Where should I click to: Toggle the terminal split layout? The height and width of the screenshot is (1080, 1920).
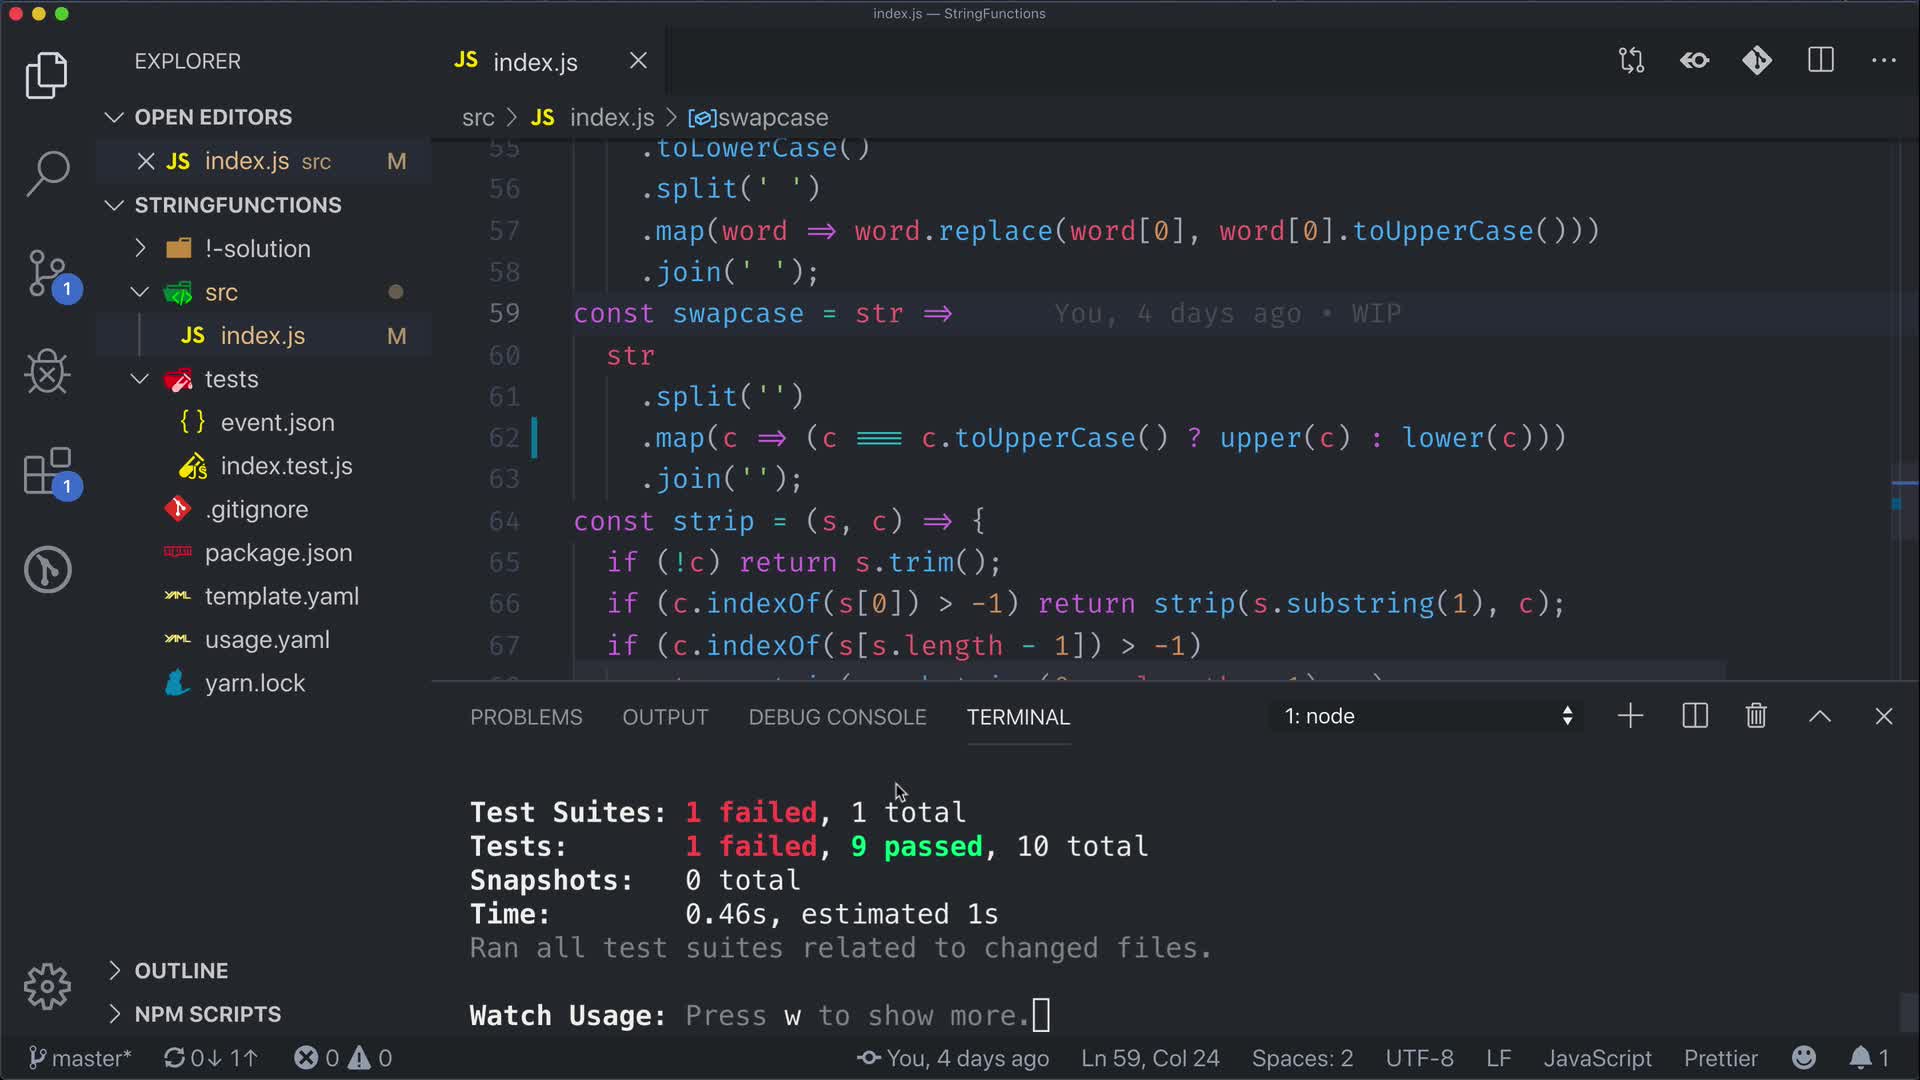click(1695, 716)
